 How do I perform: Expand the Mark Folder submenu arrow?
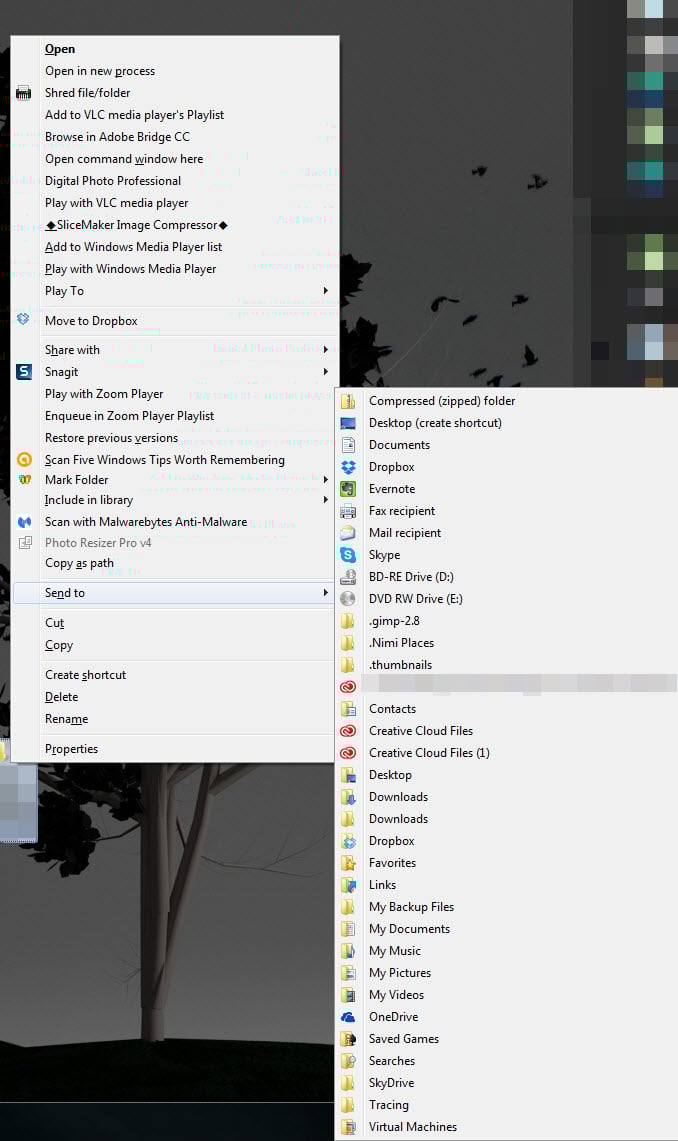326,480
